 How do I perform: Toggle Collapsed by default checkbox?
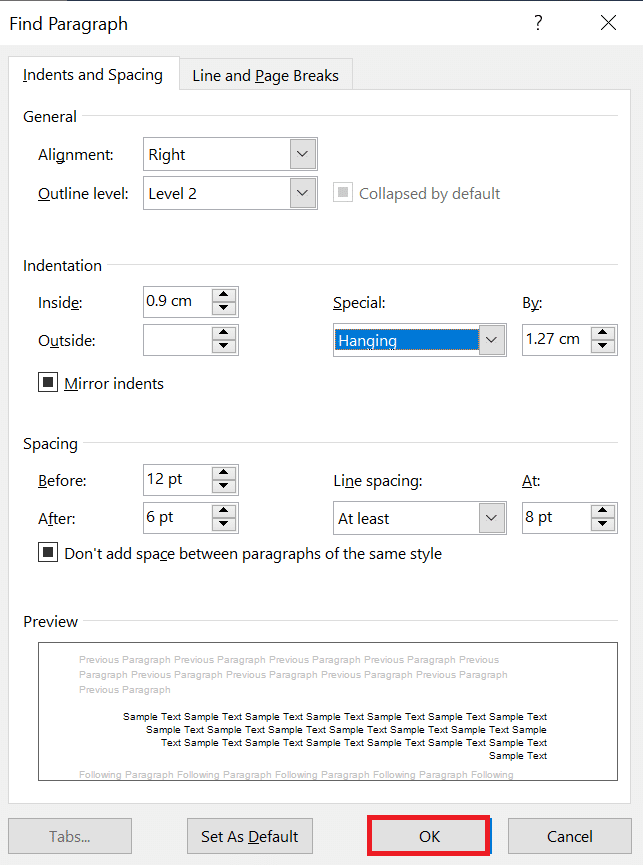342,193
